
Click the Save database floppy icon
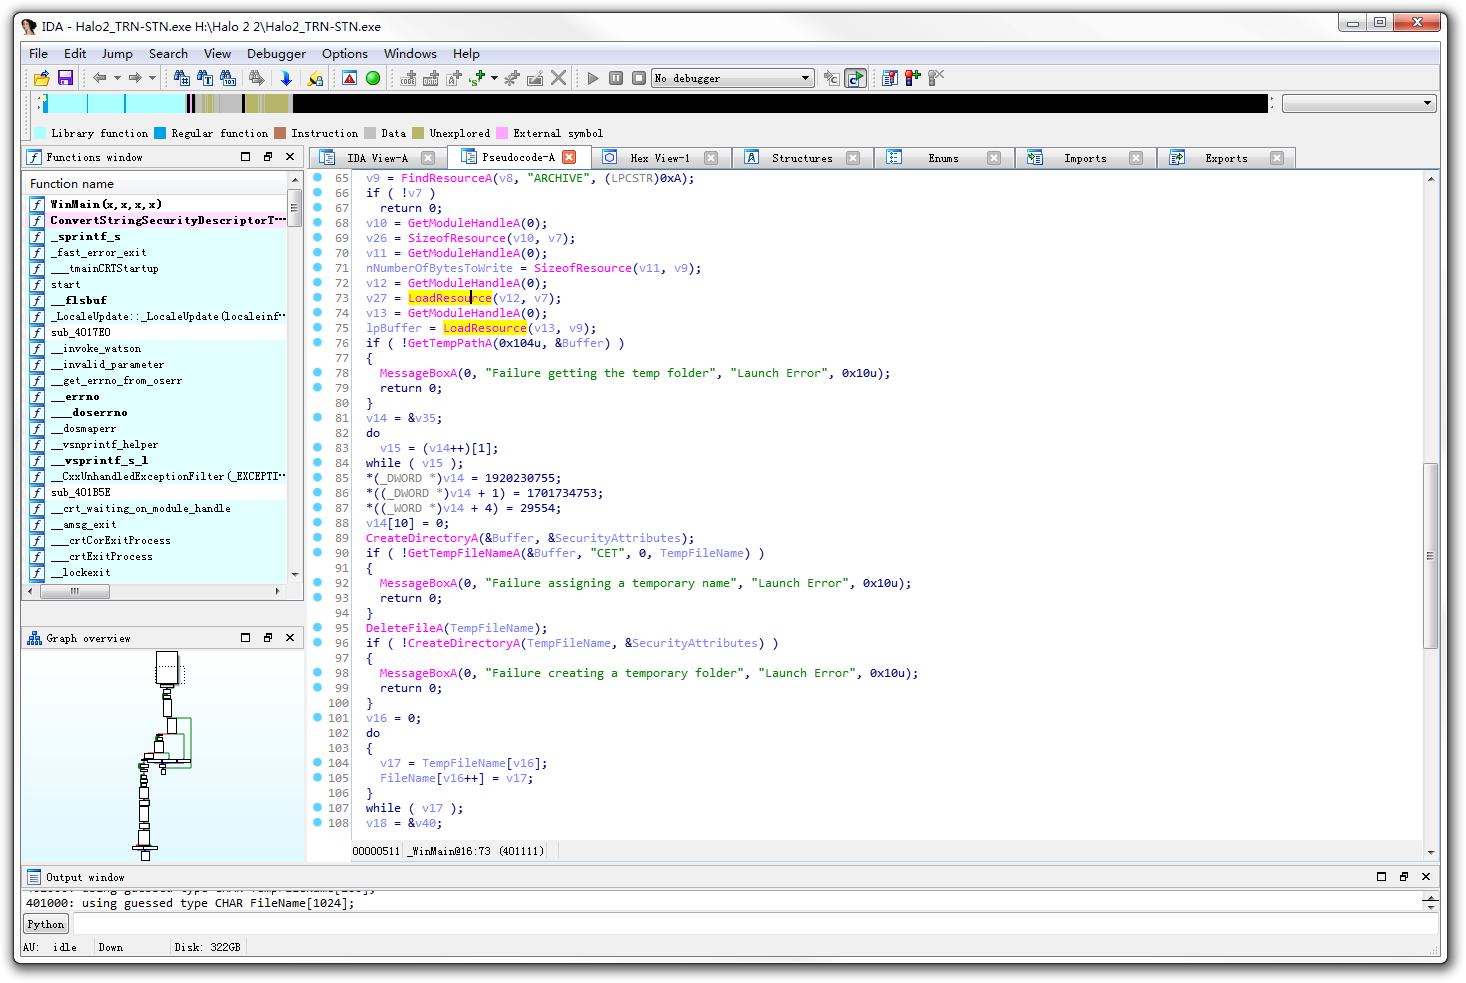point(65,78)
